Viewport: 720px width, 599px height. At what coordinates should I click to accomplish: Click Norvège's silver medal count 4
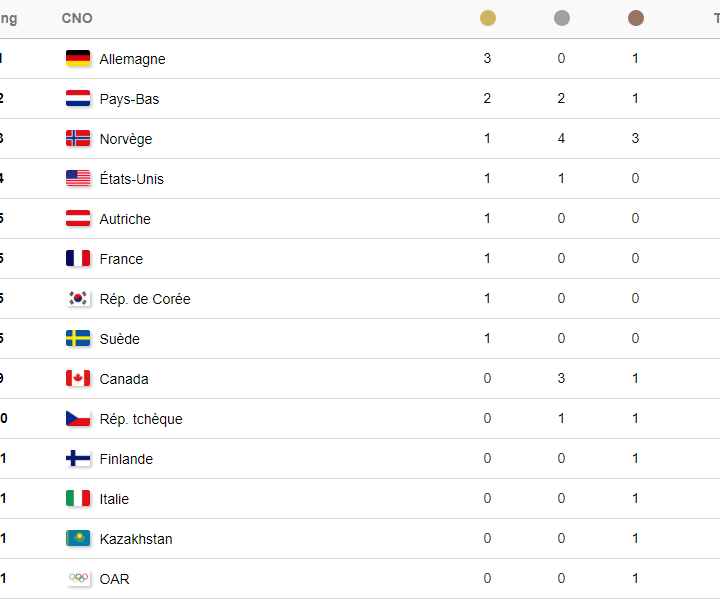561,138
